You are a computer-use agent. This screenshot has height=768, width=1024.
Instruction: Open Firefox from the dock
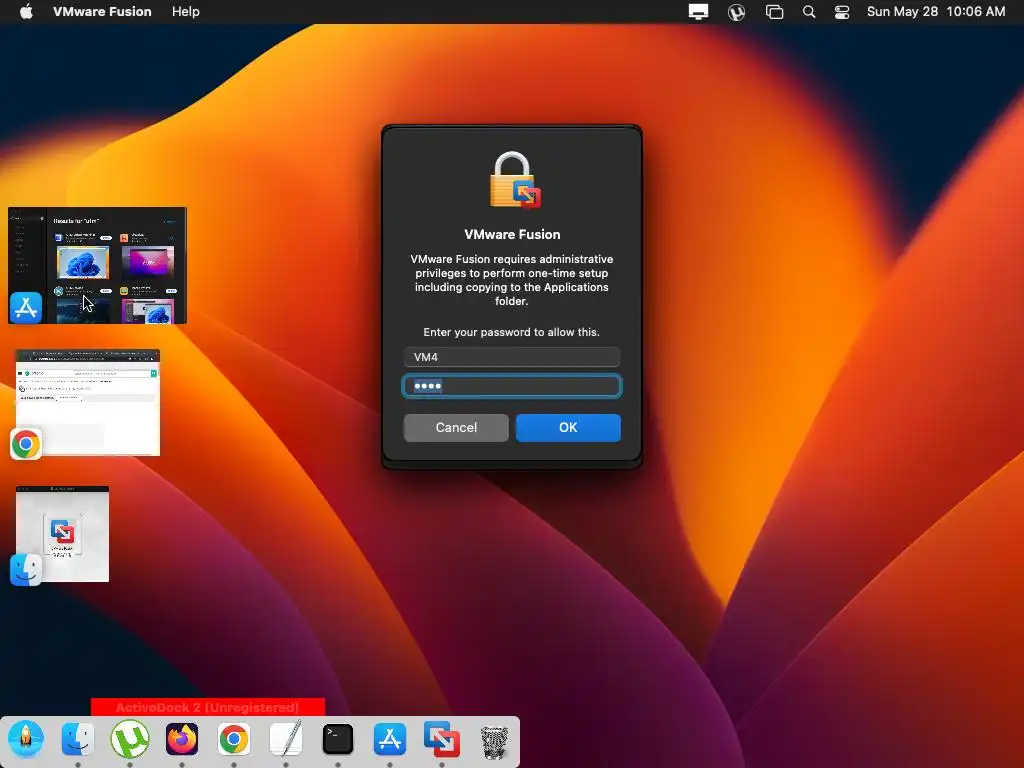[182, 739]
